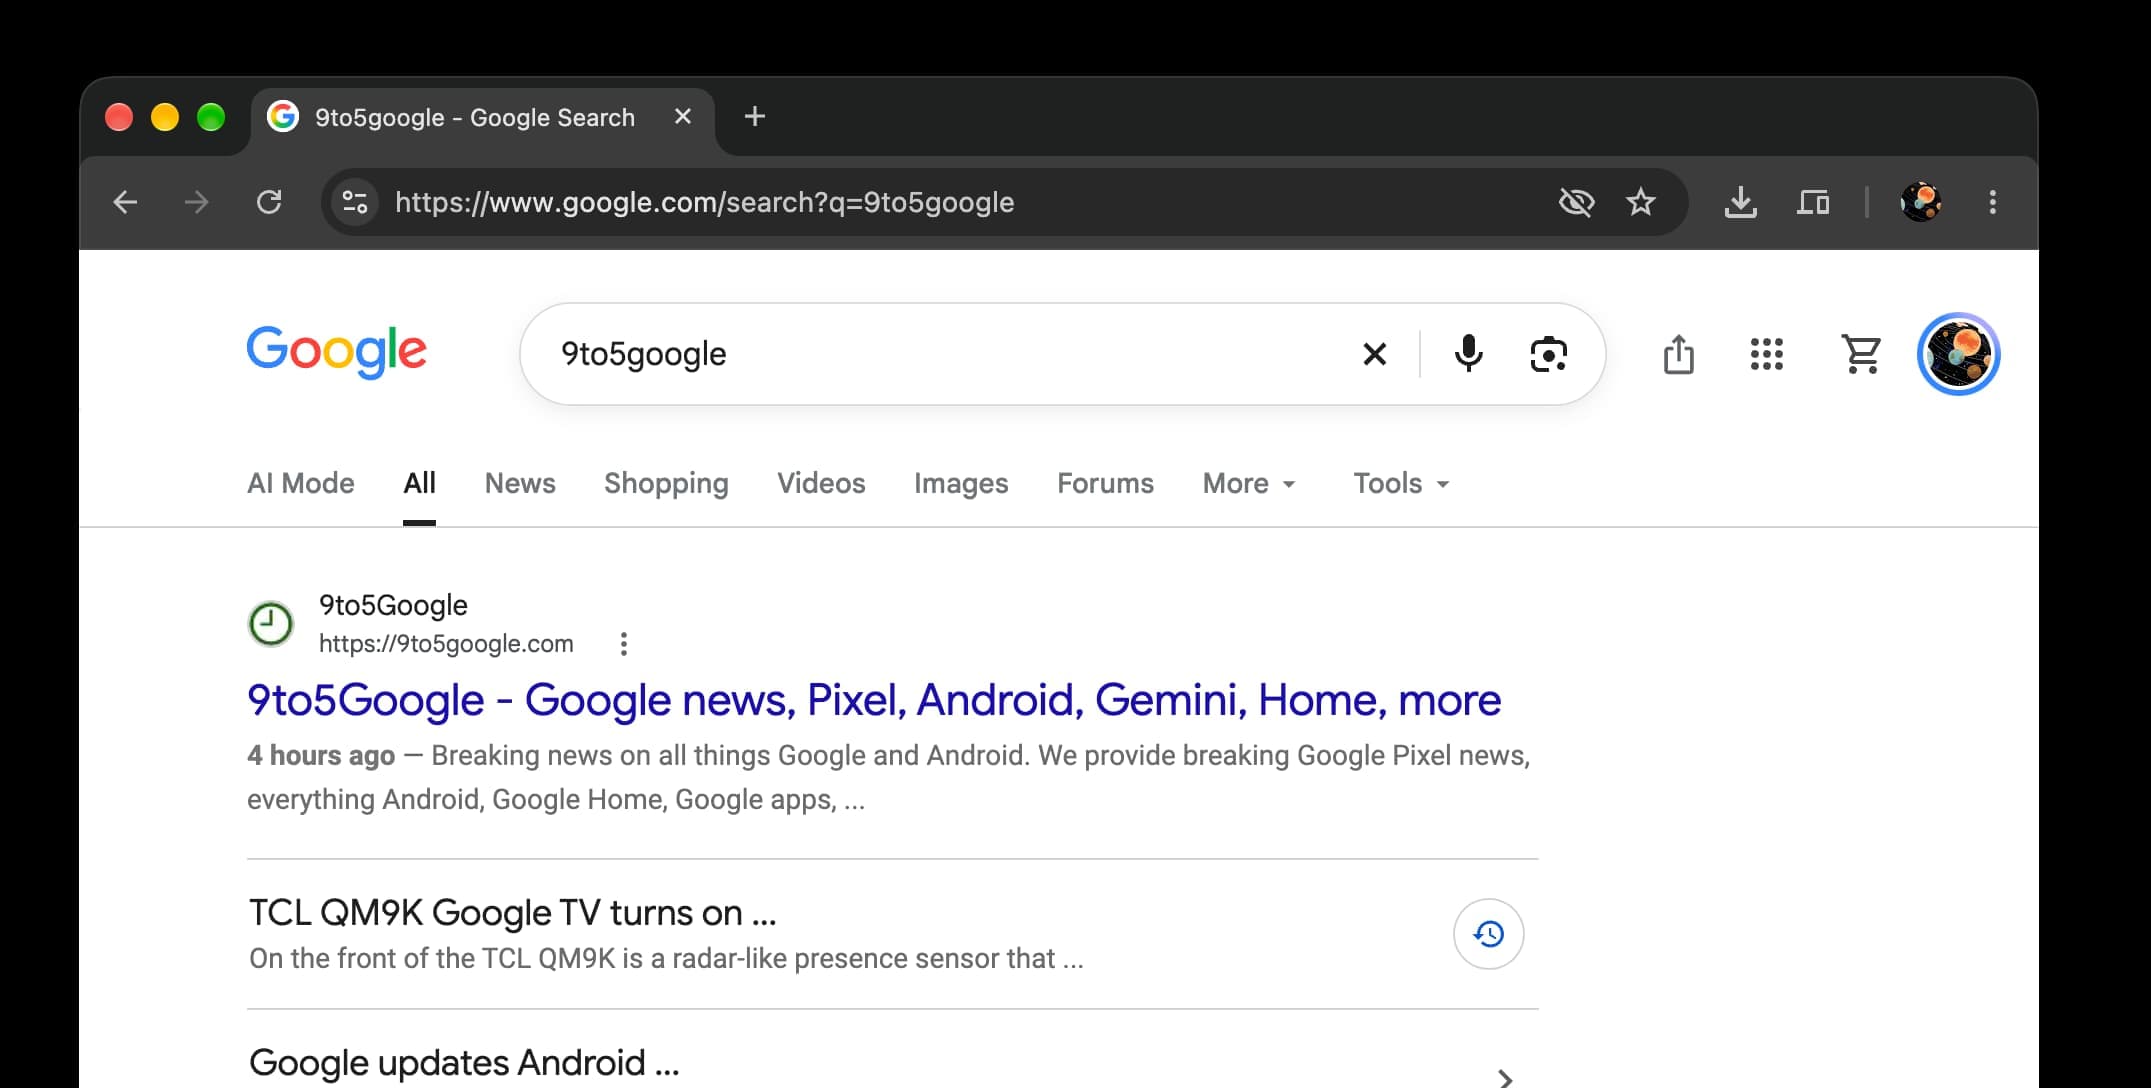Go back with the browser back arrow

click(125, 203)
